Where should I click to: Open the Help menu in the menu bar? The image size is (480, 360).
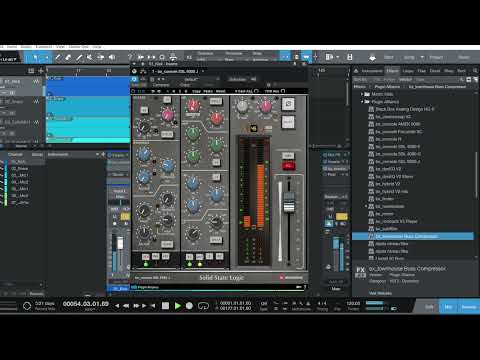(97, 47)
